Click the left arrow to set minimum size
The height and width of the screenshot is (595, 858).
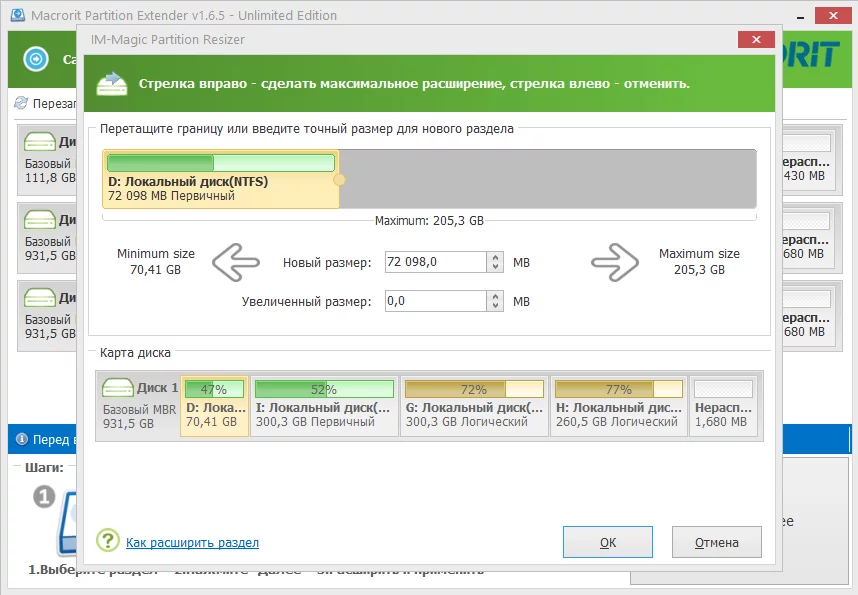pyautogui.click(x=236, y=263)
